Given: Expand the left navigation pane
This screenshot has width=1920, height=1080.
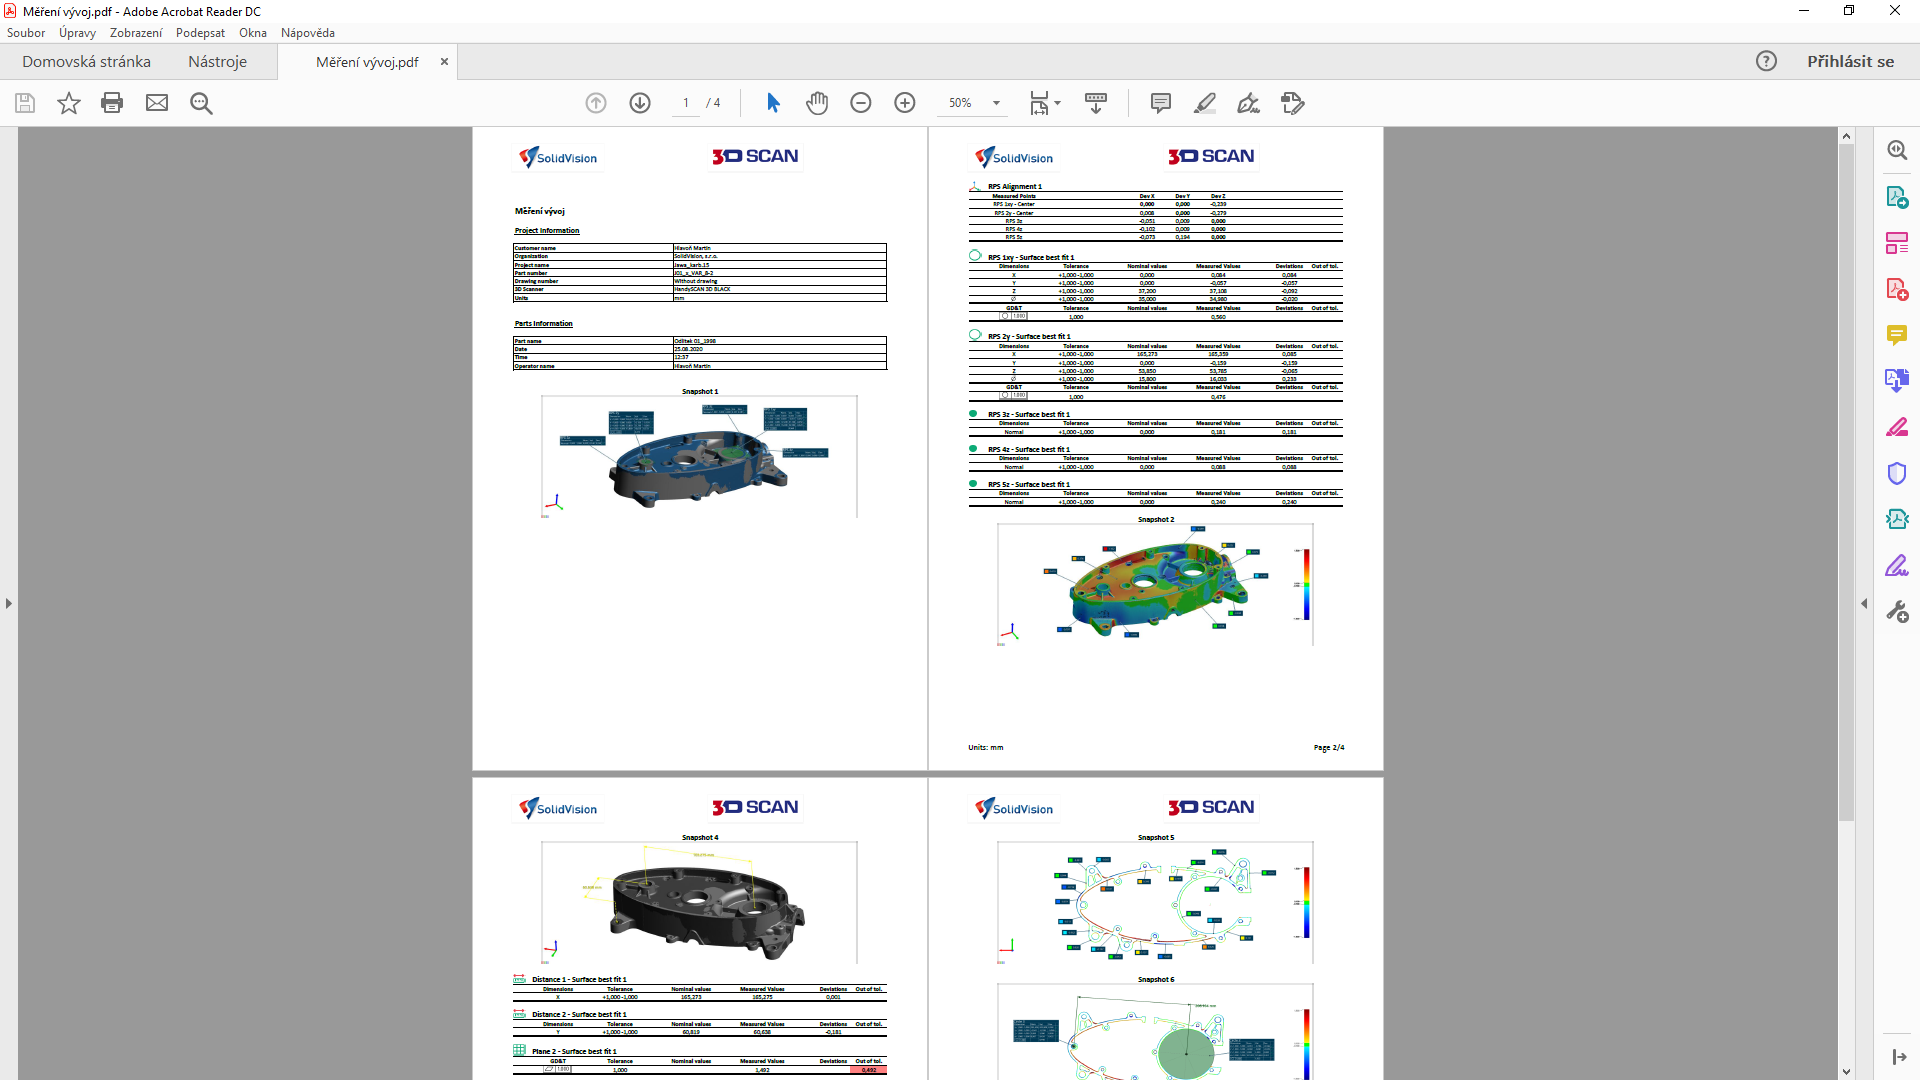Looking at the screenshot, I should (x=9, y=603).
